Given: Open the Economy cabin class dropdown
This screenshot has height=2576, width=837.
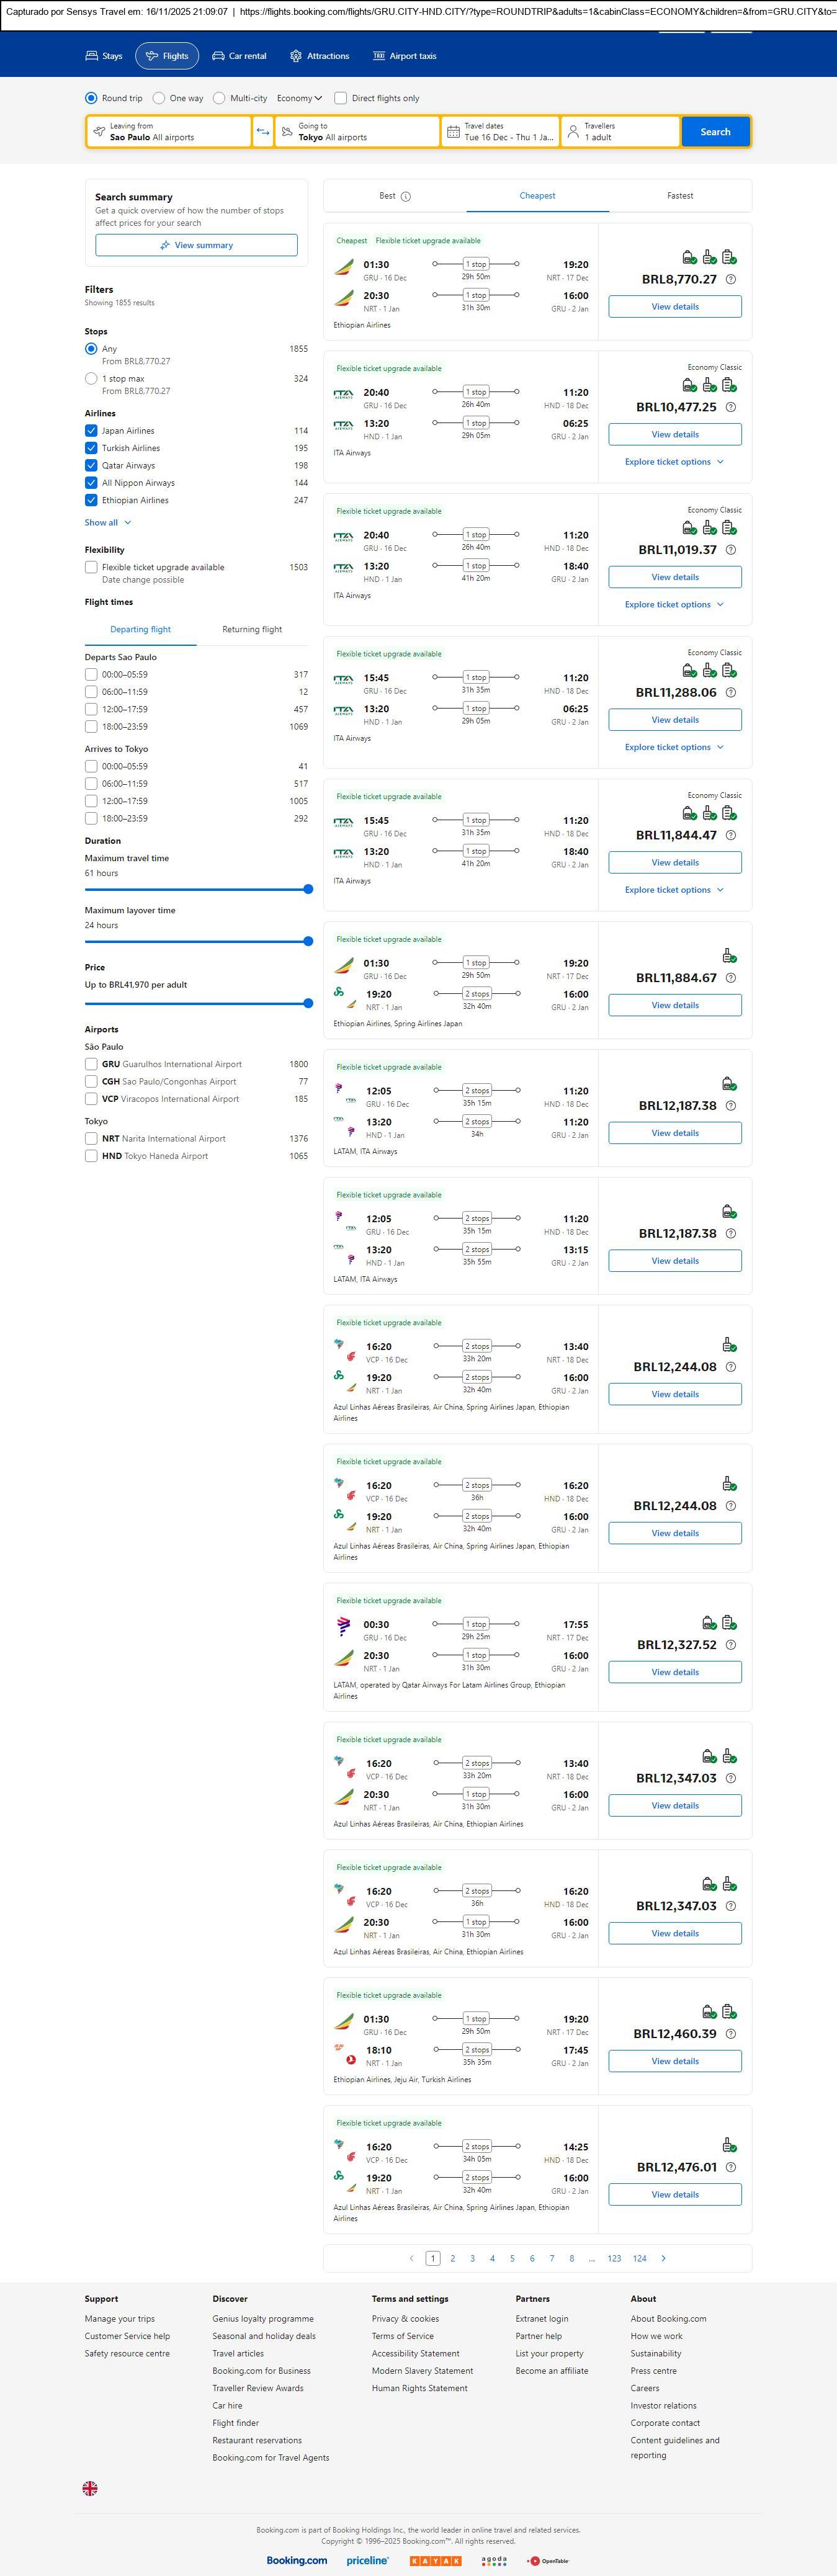Looking at the screenshot, I should tap(299, 99).
